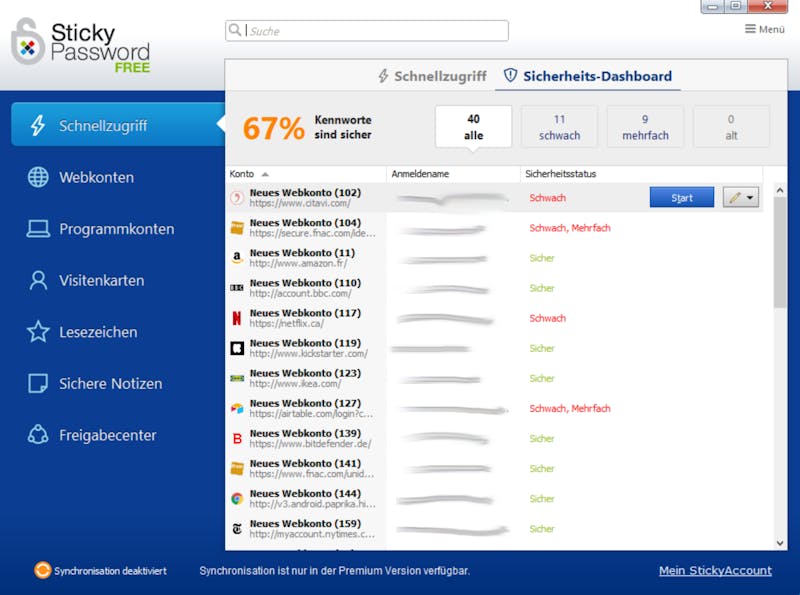800x595 pixels.
Task: Open the Mein StickyAccount link
Action: tap(715, 571)
